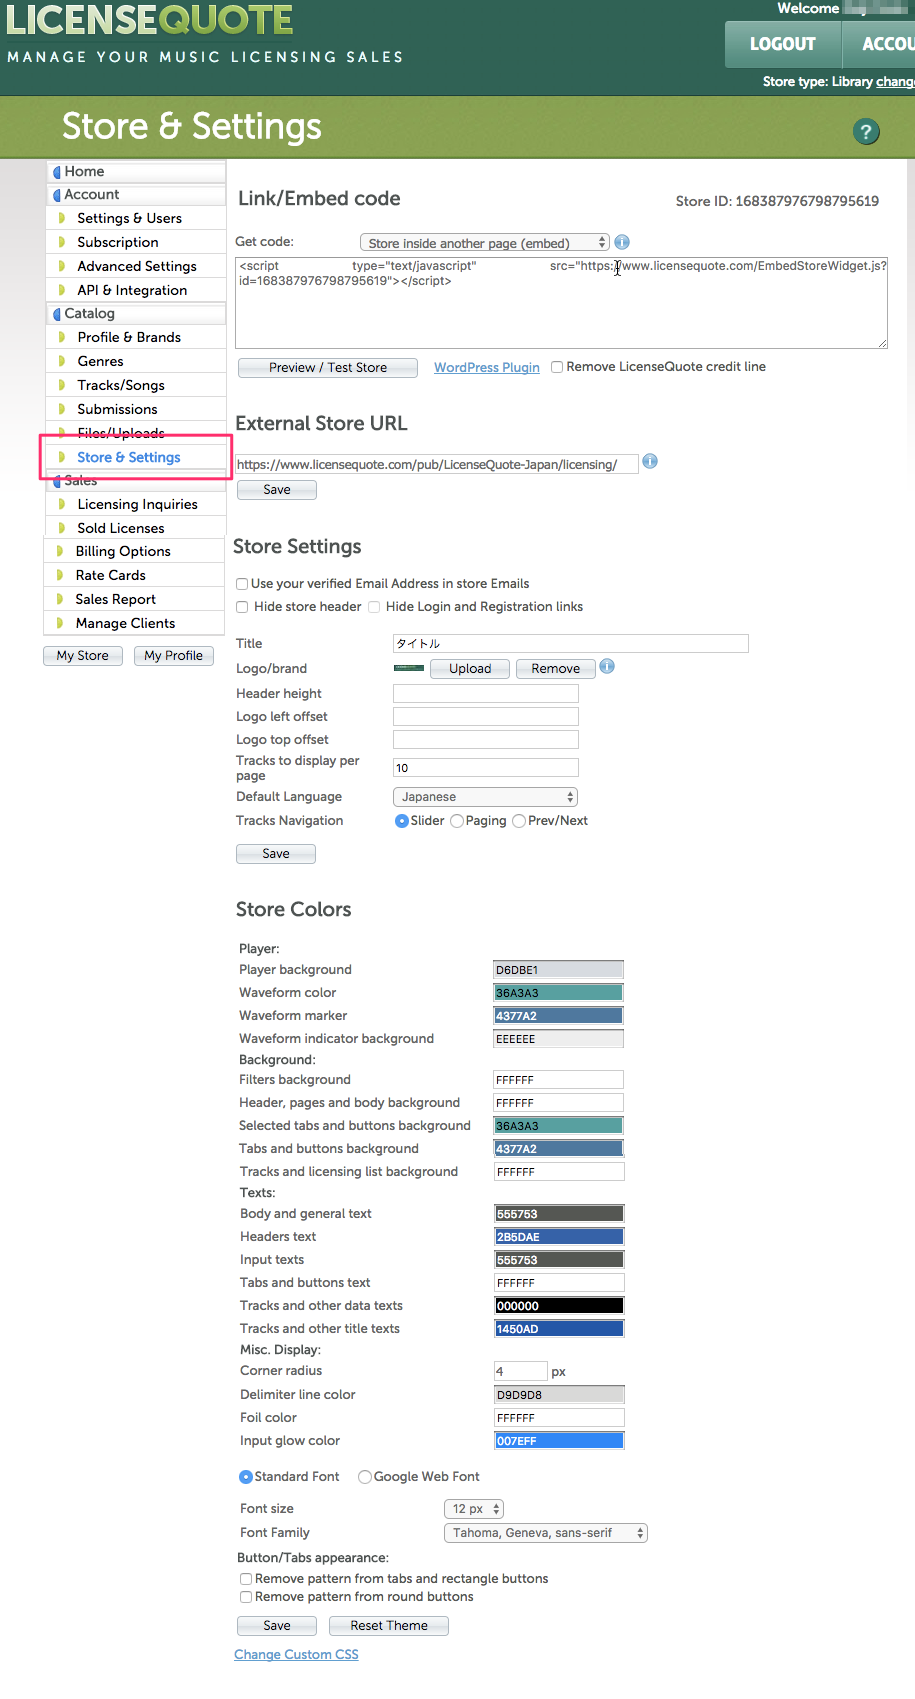The height and width of the screenshot is (1699, 915).
Task: Choose the Google Web Font option
Action: [x=365, y=1477]
